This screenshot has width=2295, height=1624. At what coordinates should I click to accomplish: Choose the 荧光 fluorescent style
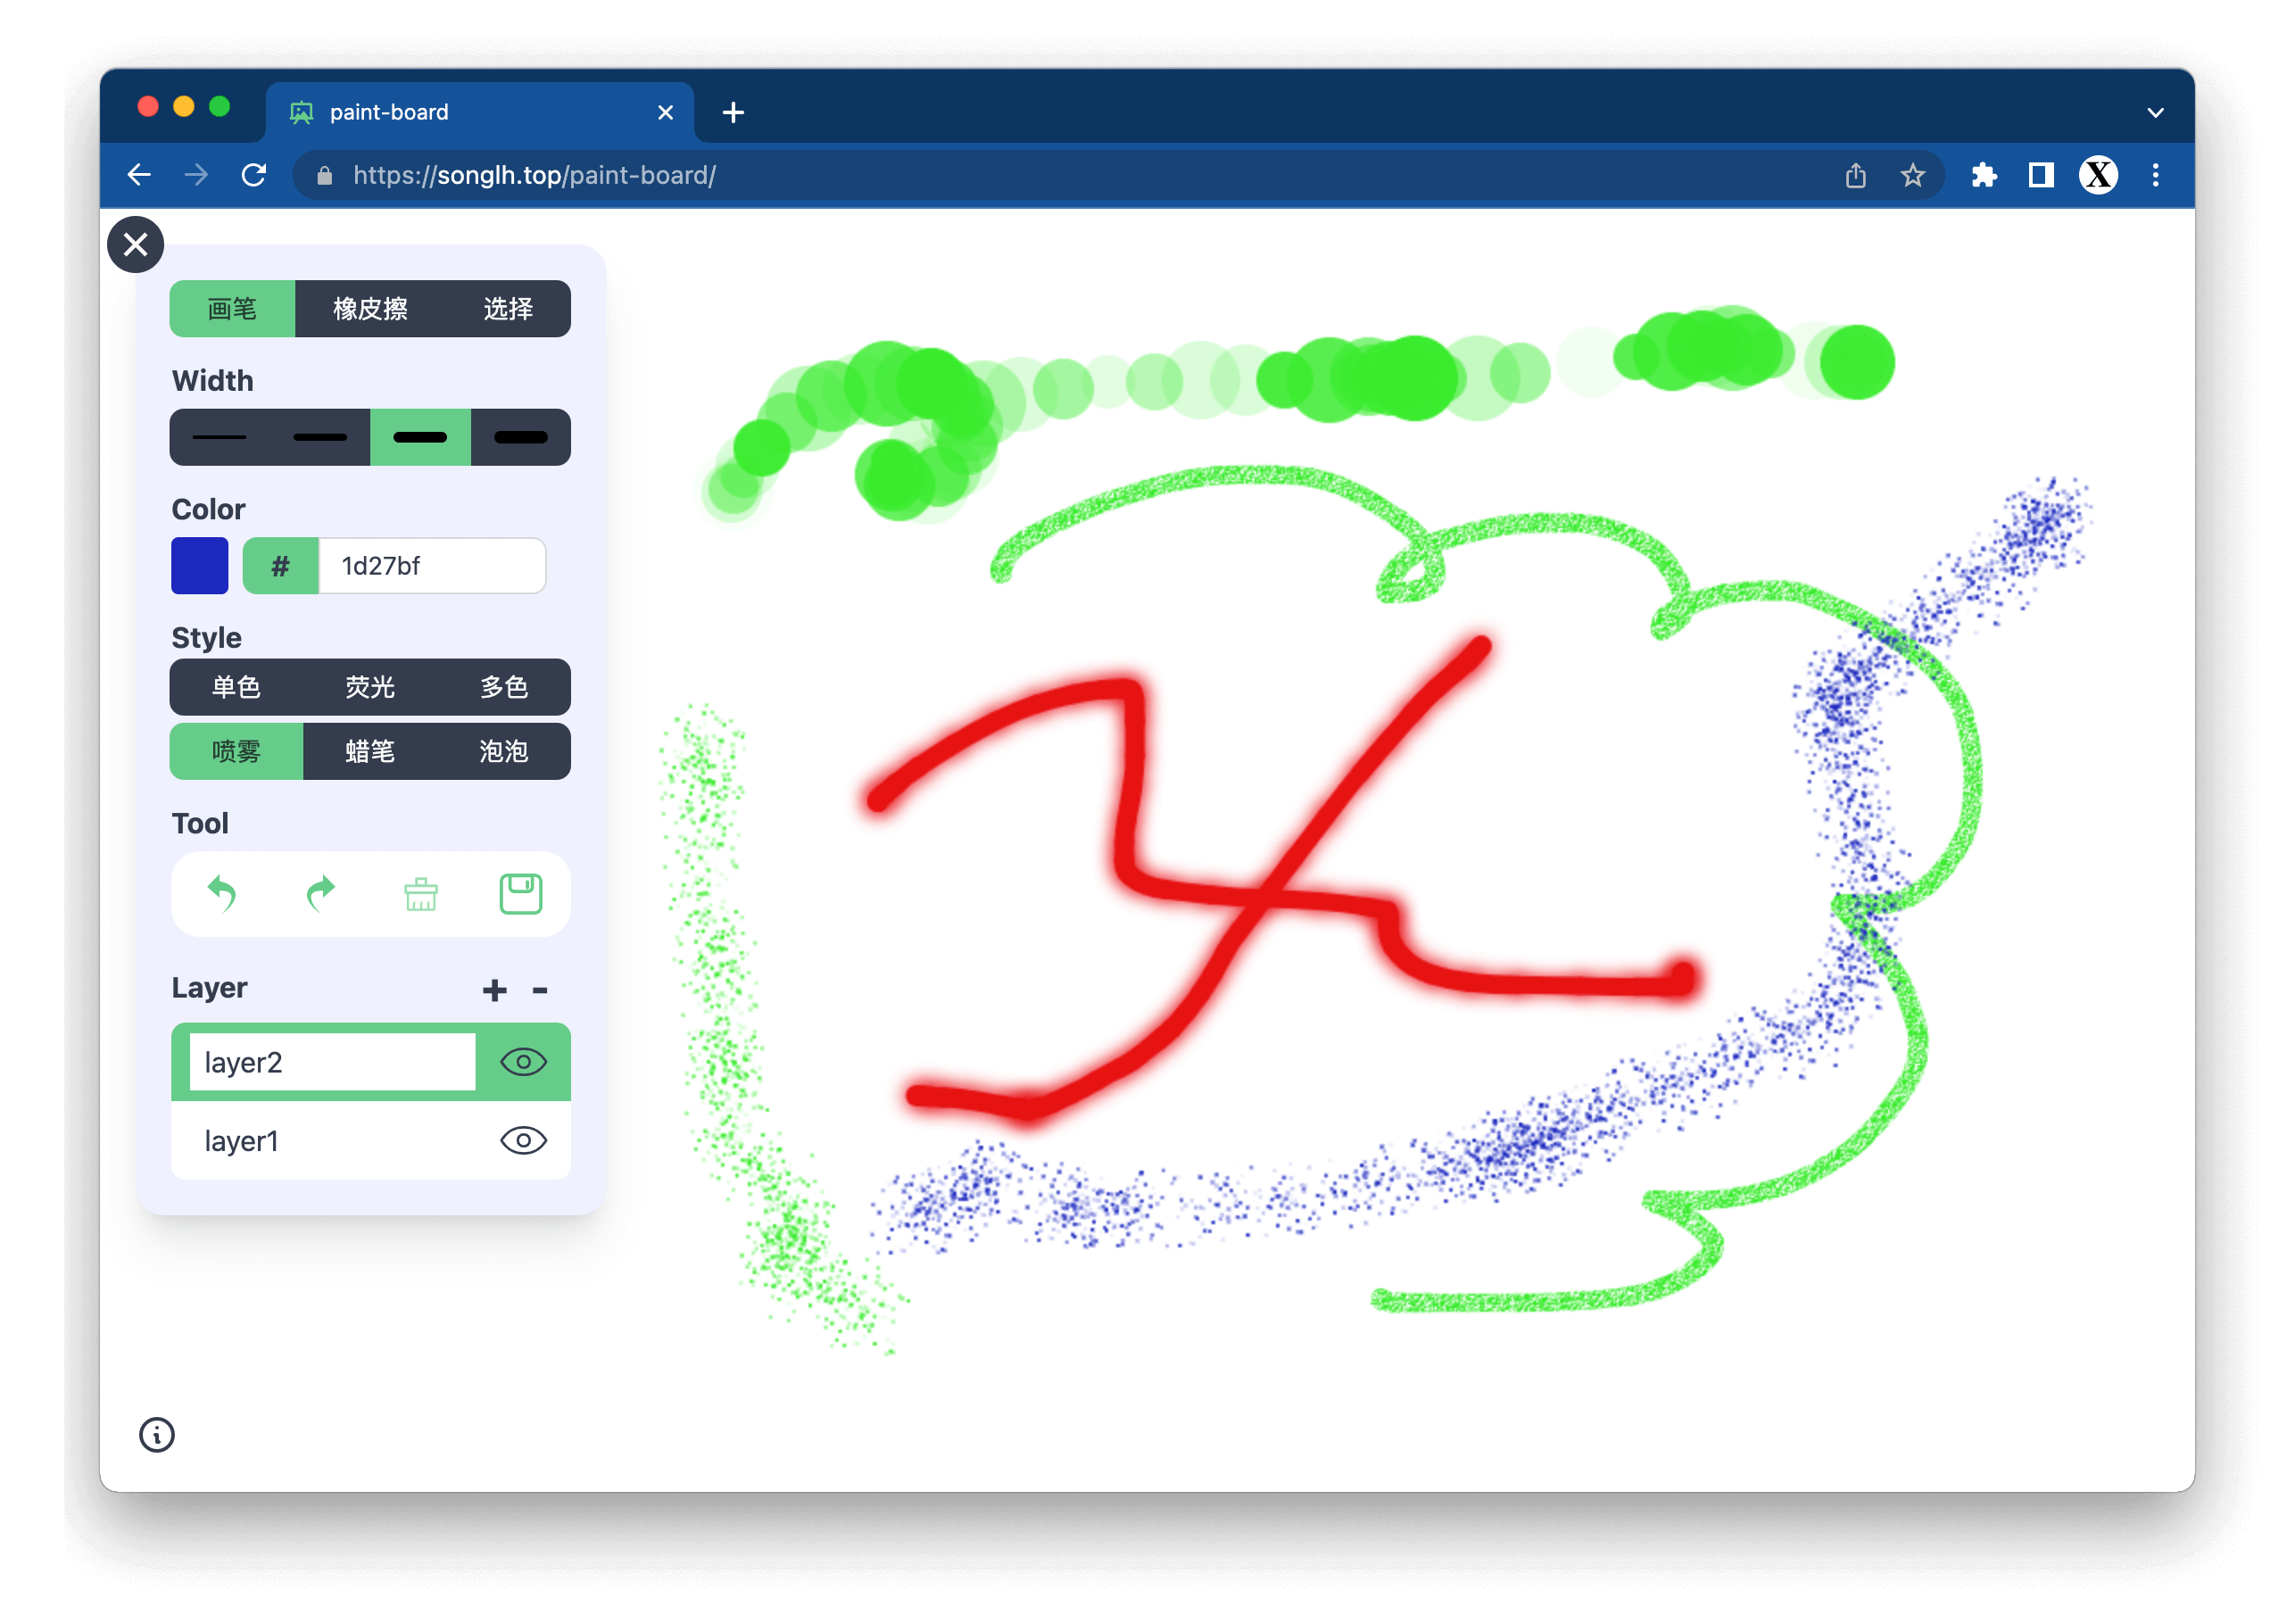pos(370,687)
